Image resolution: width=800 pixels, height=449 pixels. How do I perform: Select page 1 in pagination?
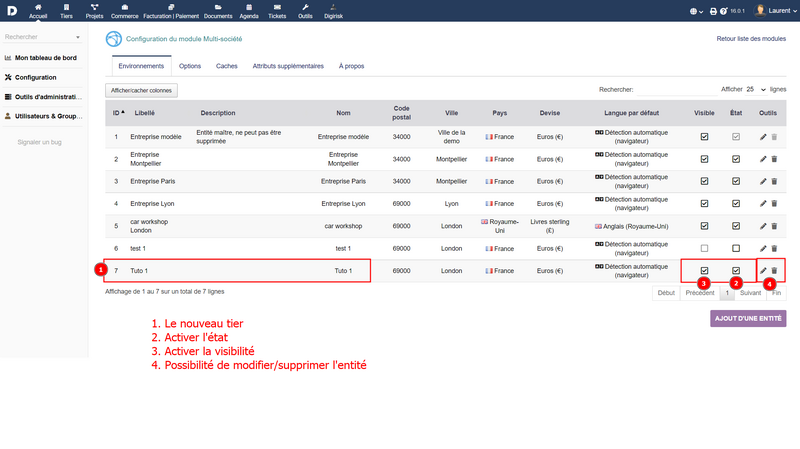727,293
